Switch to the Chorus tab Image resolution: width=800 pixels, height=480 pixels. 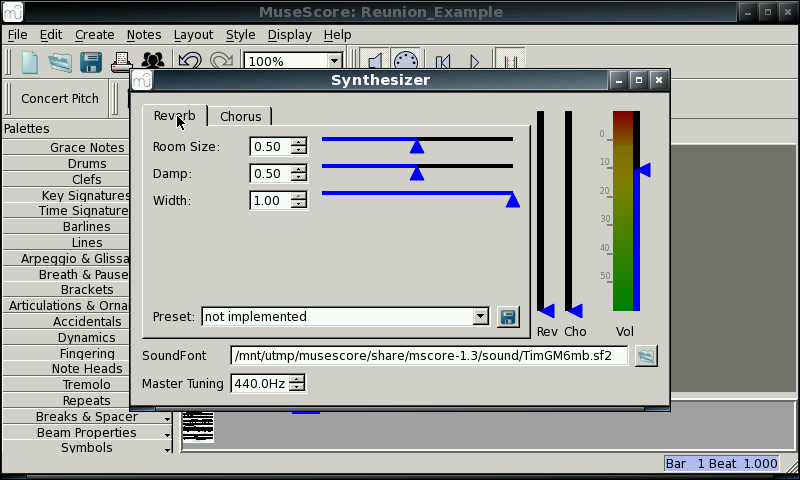click(240, 116)
